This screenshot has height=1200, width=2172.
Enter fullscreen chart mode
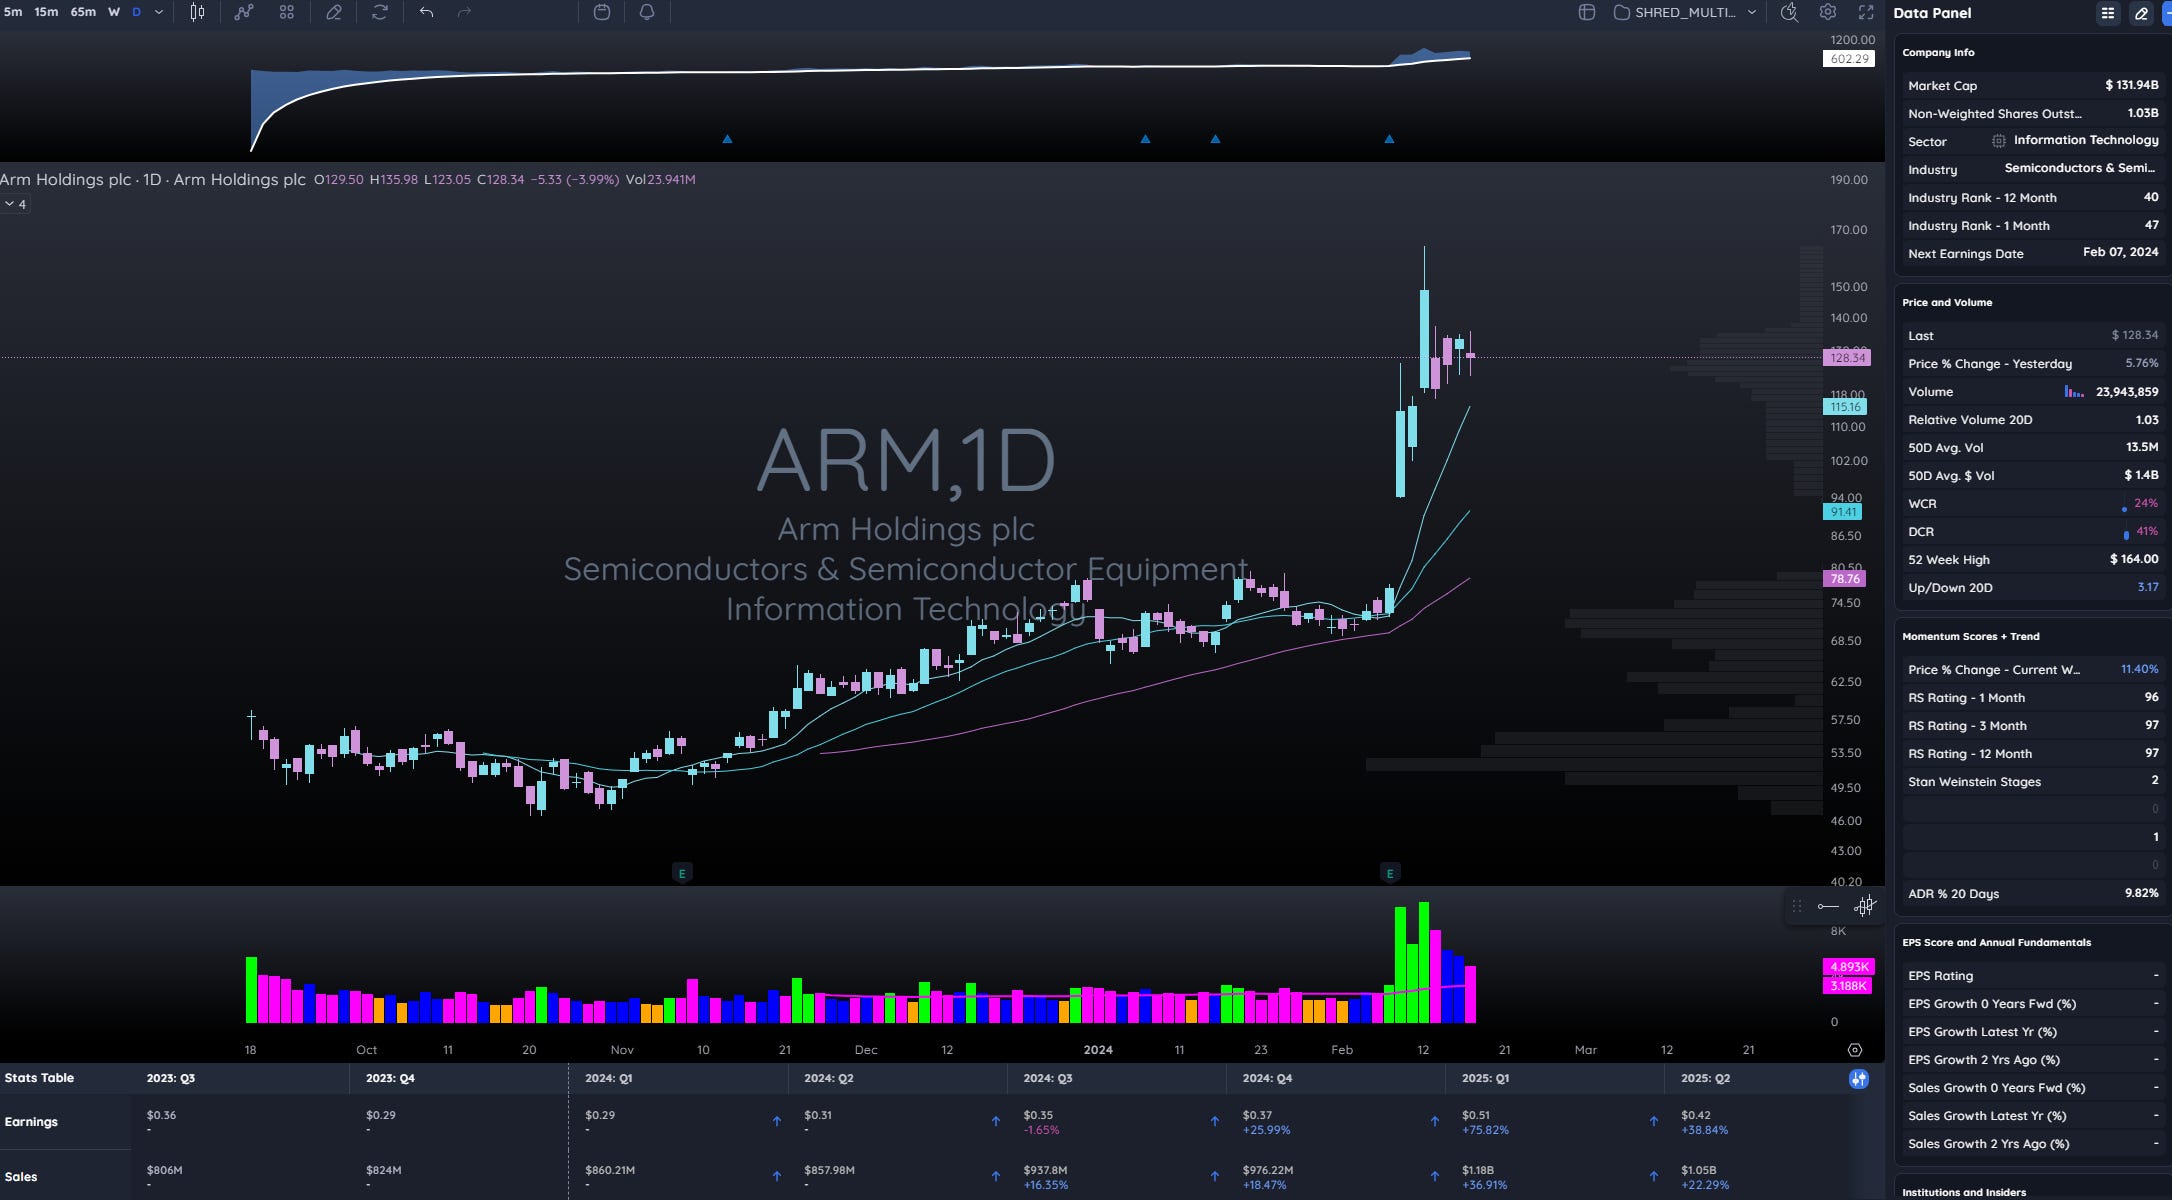1866,12
